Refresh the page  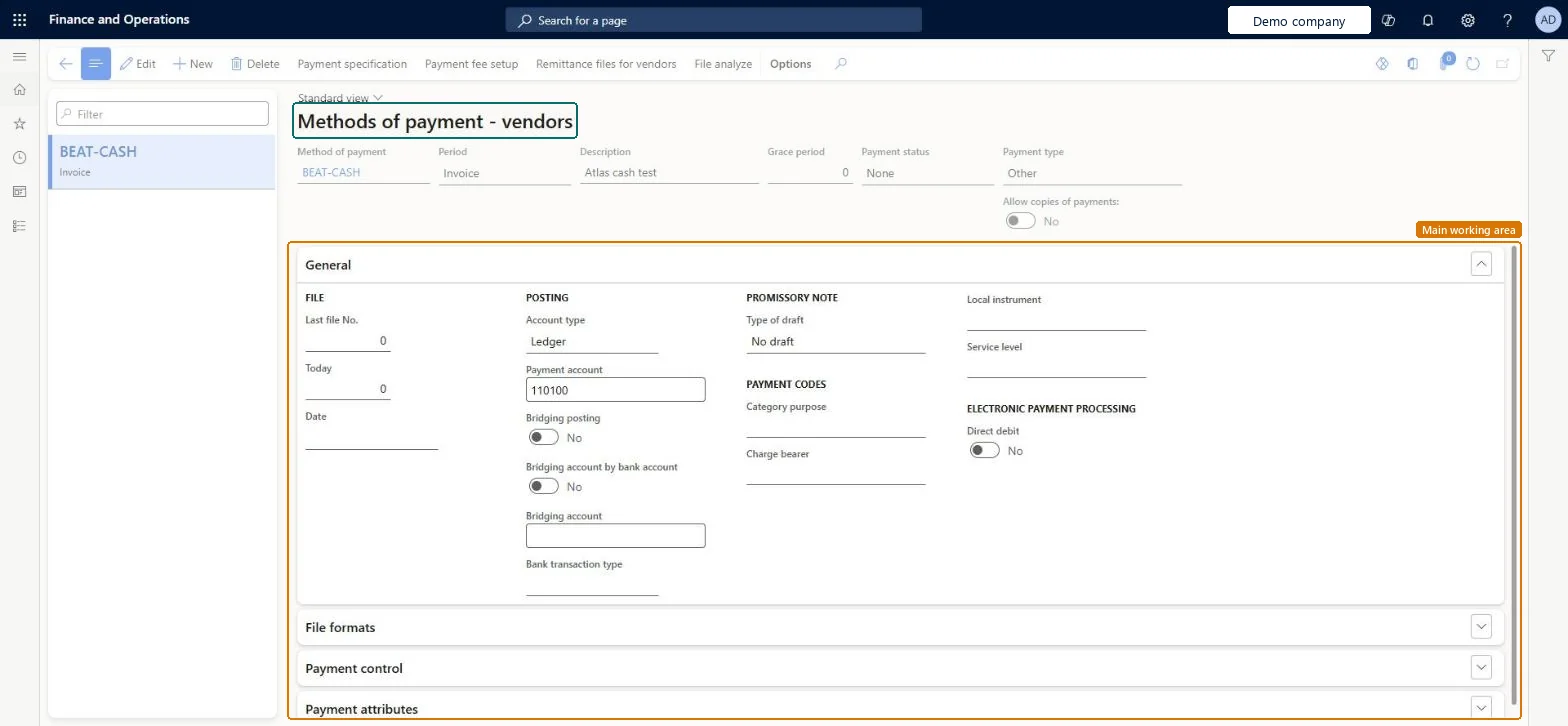[1473, 64]
